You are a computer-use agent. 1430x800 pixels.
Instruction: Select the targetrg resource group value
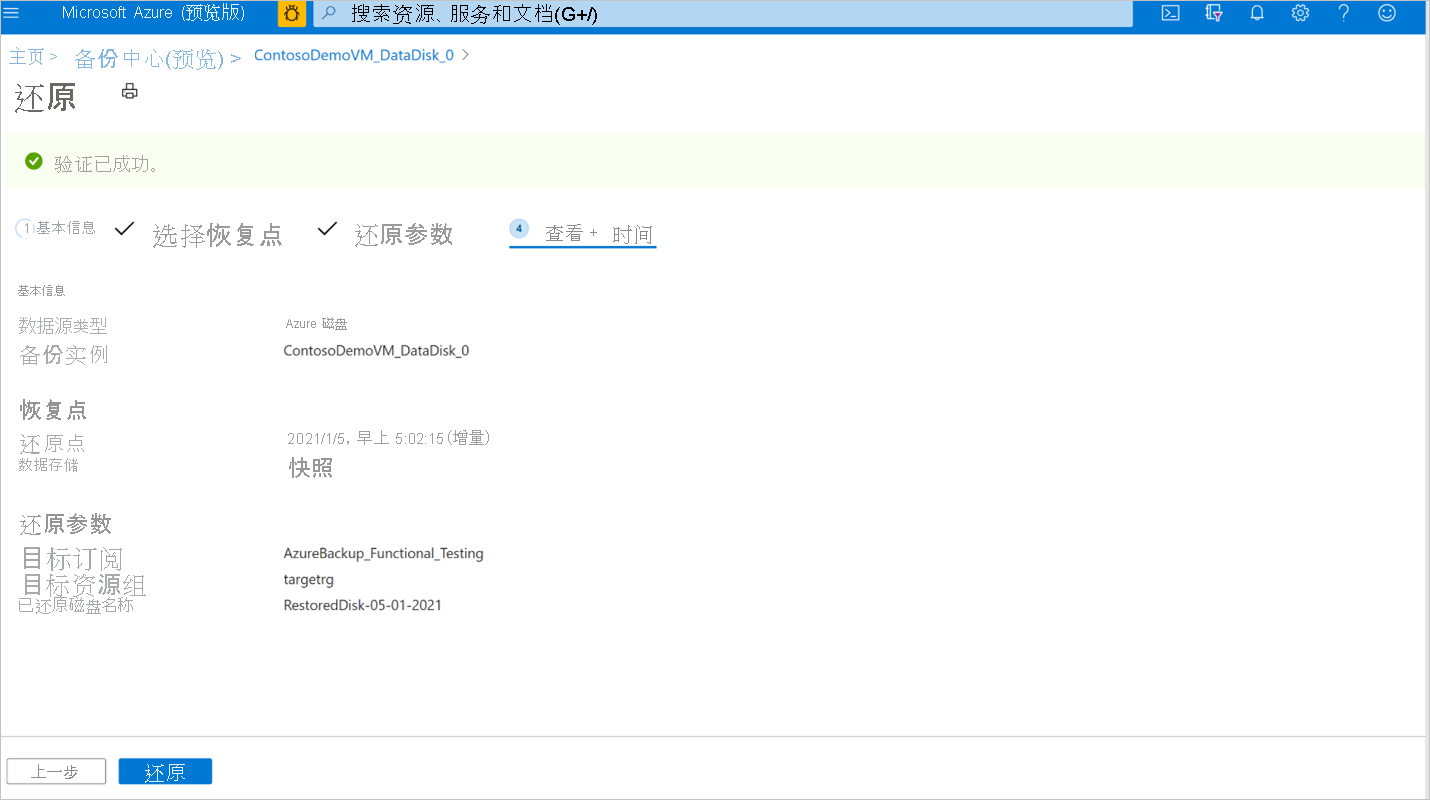coord(309,580)
